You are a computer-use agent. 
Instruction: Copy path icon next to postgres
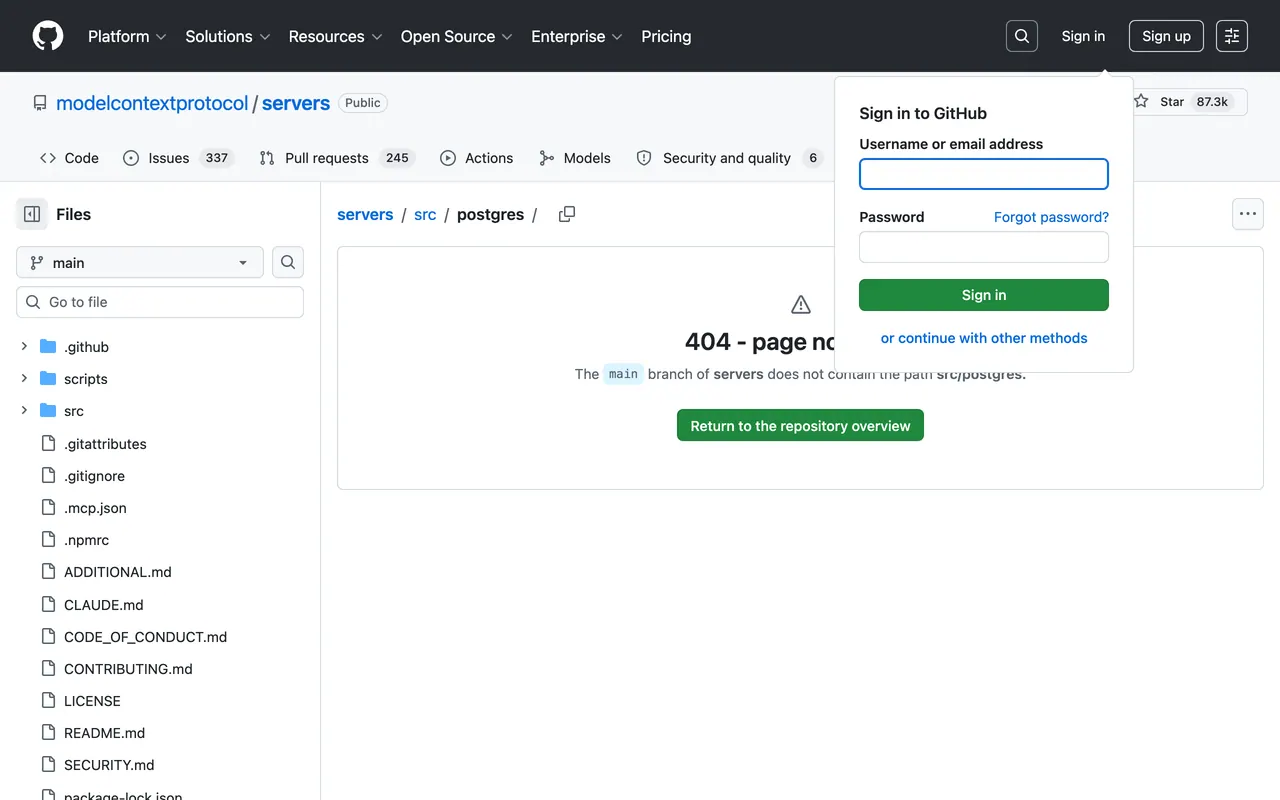click(x=567, y=214)
